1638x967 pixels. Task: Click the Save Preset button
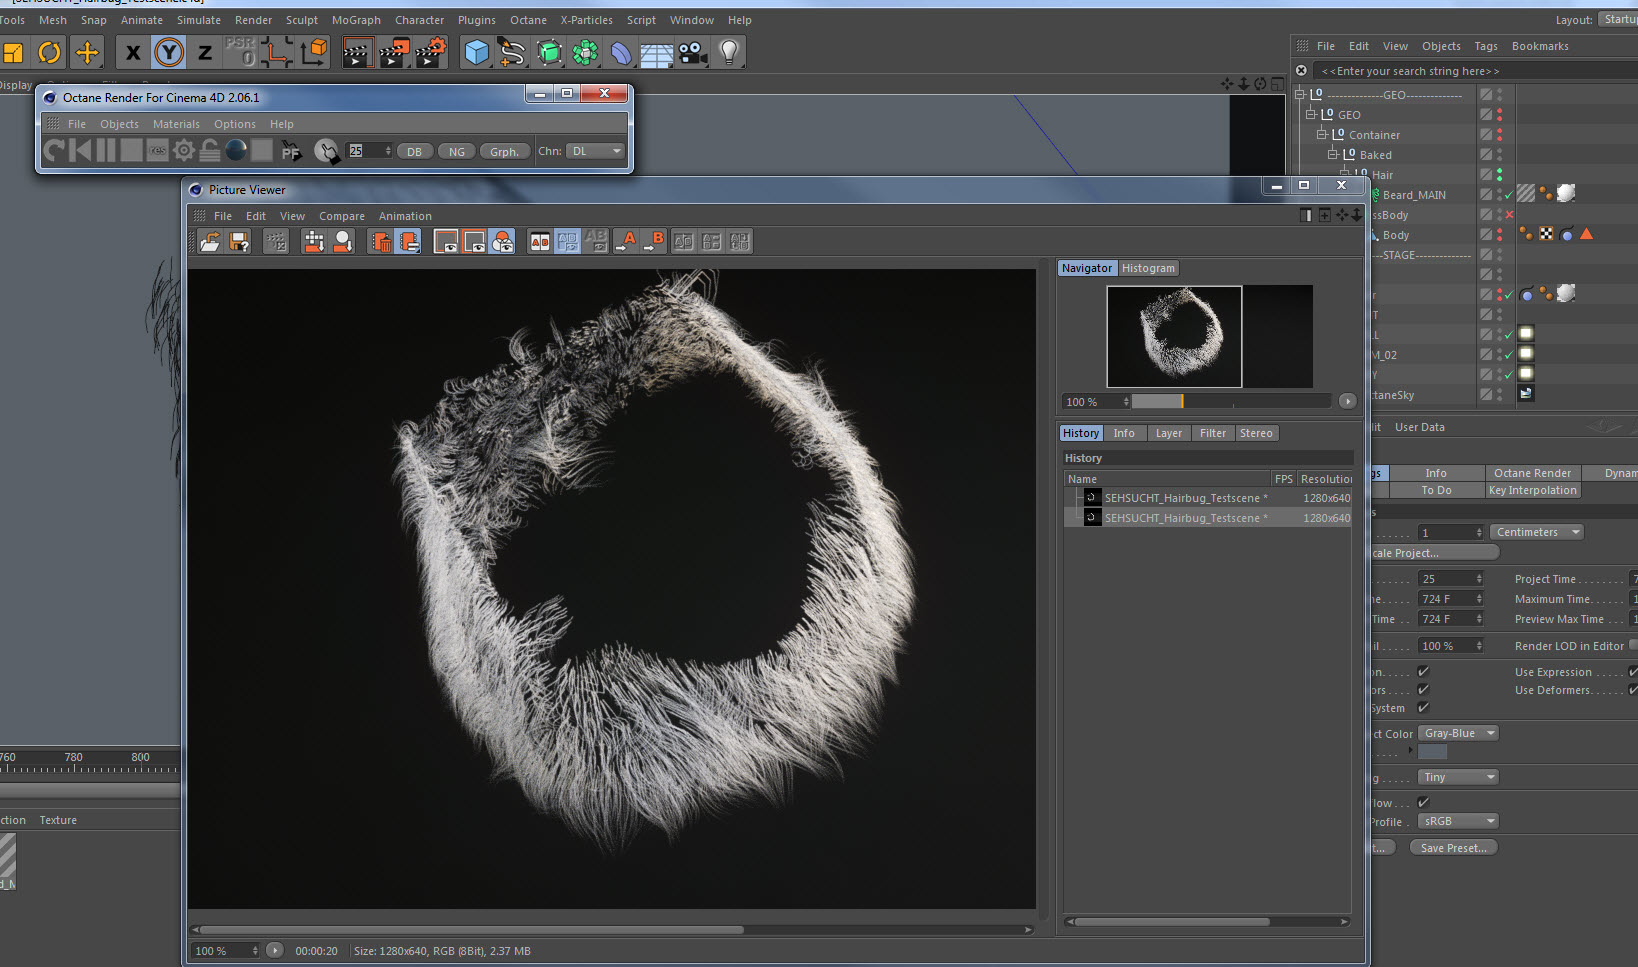pyautogui.click(x=1453, y=848)
